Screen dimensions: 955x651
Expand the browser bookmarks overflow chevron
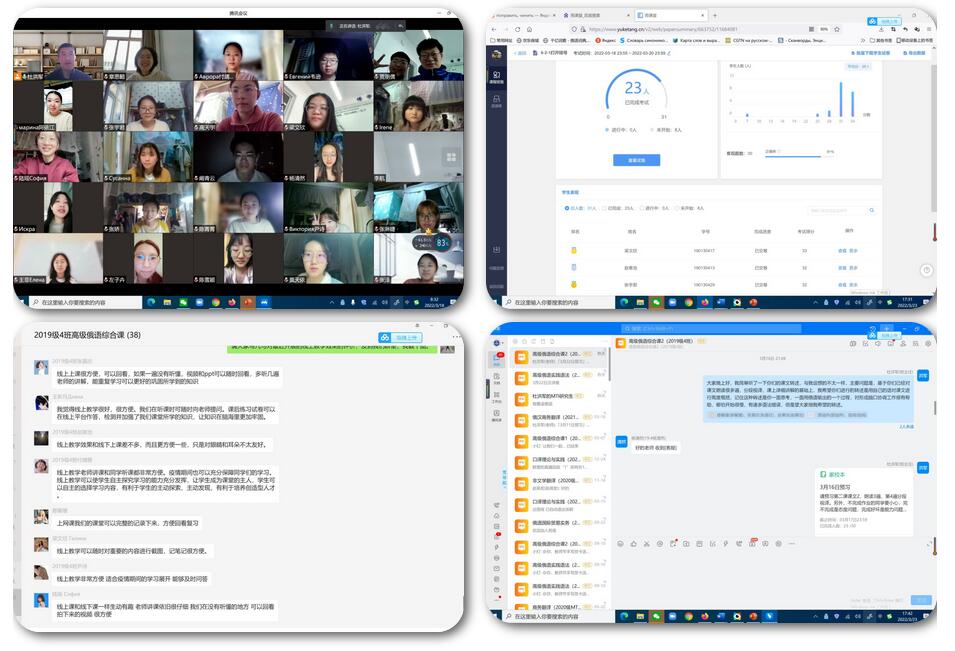coord(863,40)
